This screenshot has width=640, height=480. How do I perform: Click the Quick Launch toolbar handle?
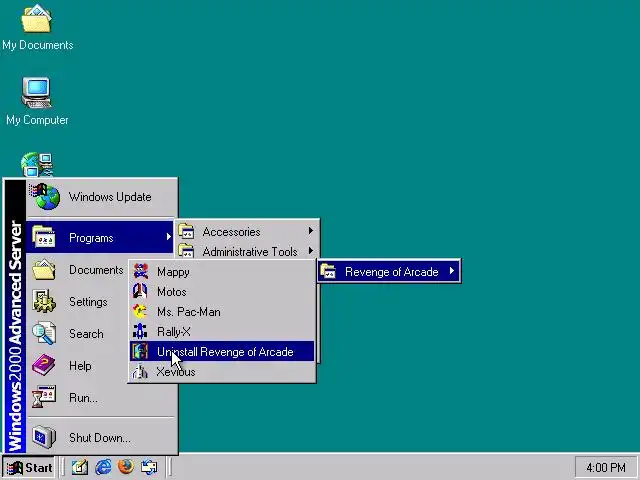point(64,467)
